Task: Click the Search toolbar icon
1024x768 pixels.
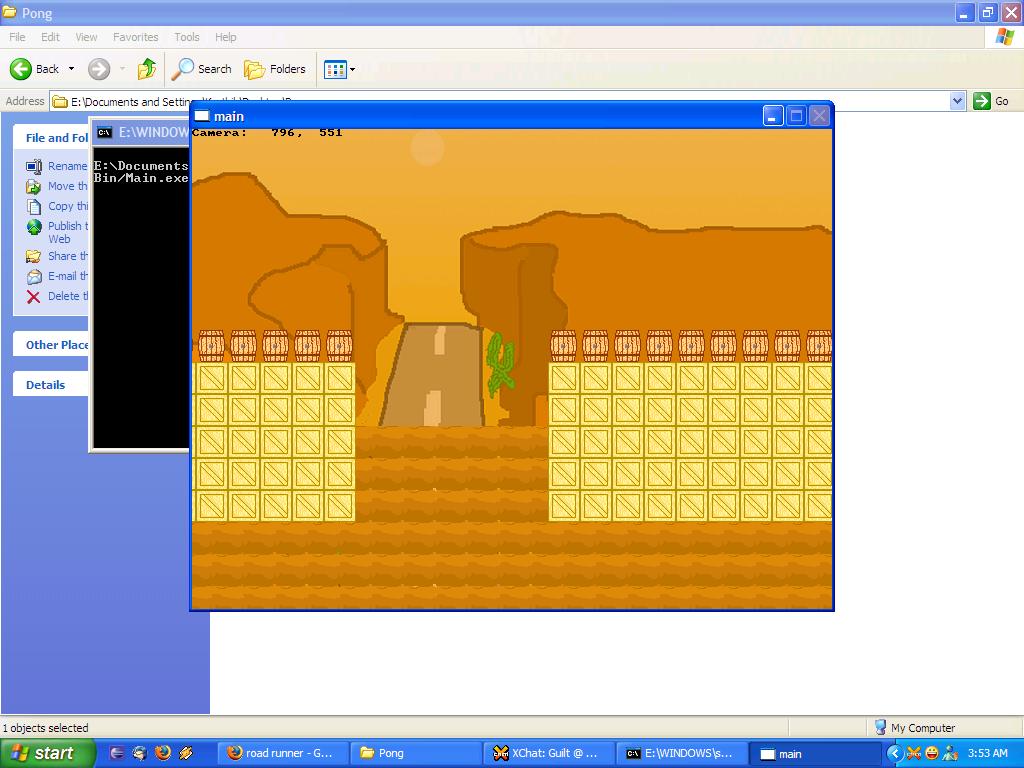Action: coord(203,69)
